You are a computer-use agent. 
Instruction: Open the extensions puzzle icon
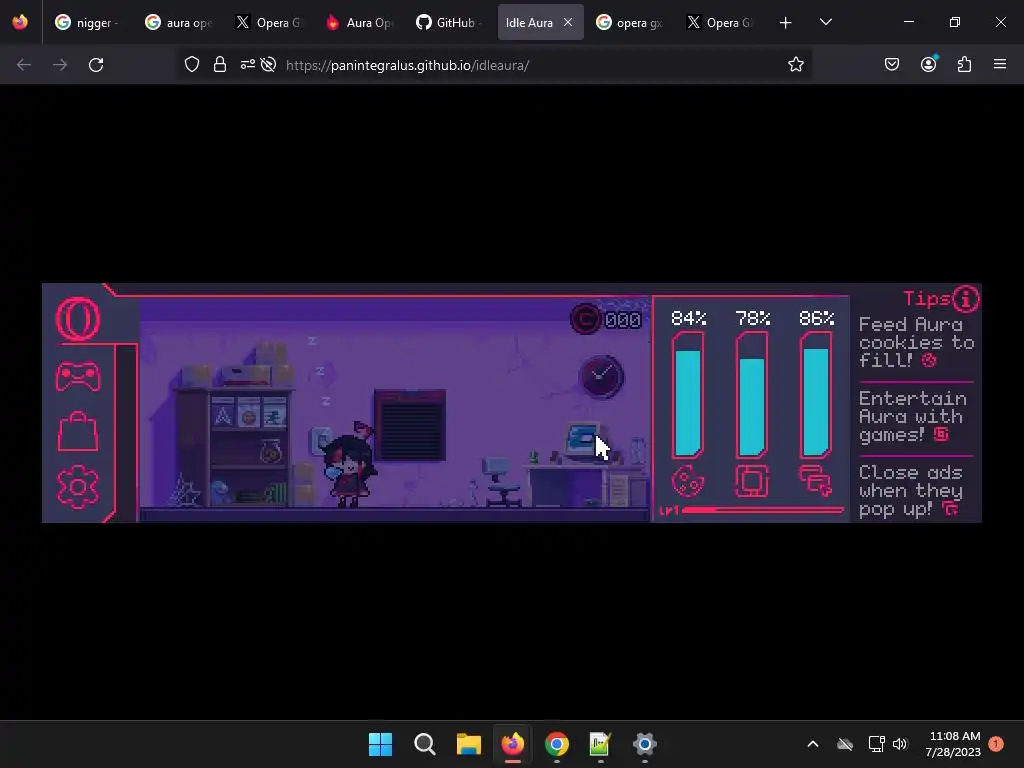[x=965, y=65]
